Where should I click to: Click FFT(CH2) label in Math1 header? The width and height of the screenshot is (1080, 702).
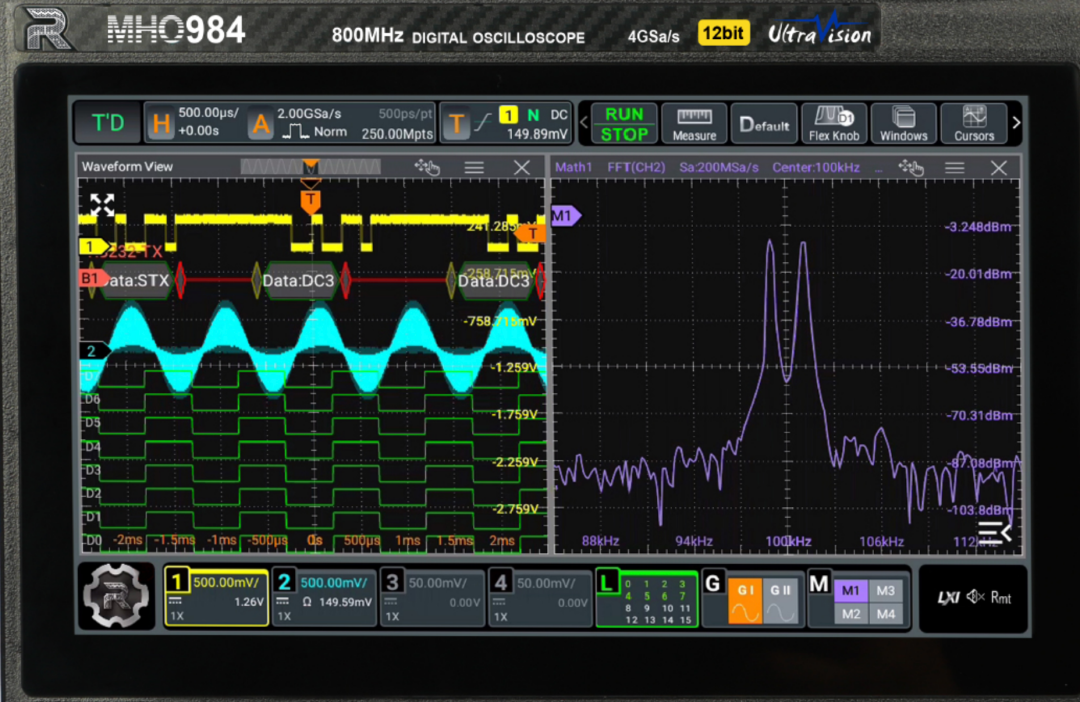tap(636, 167)
